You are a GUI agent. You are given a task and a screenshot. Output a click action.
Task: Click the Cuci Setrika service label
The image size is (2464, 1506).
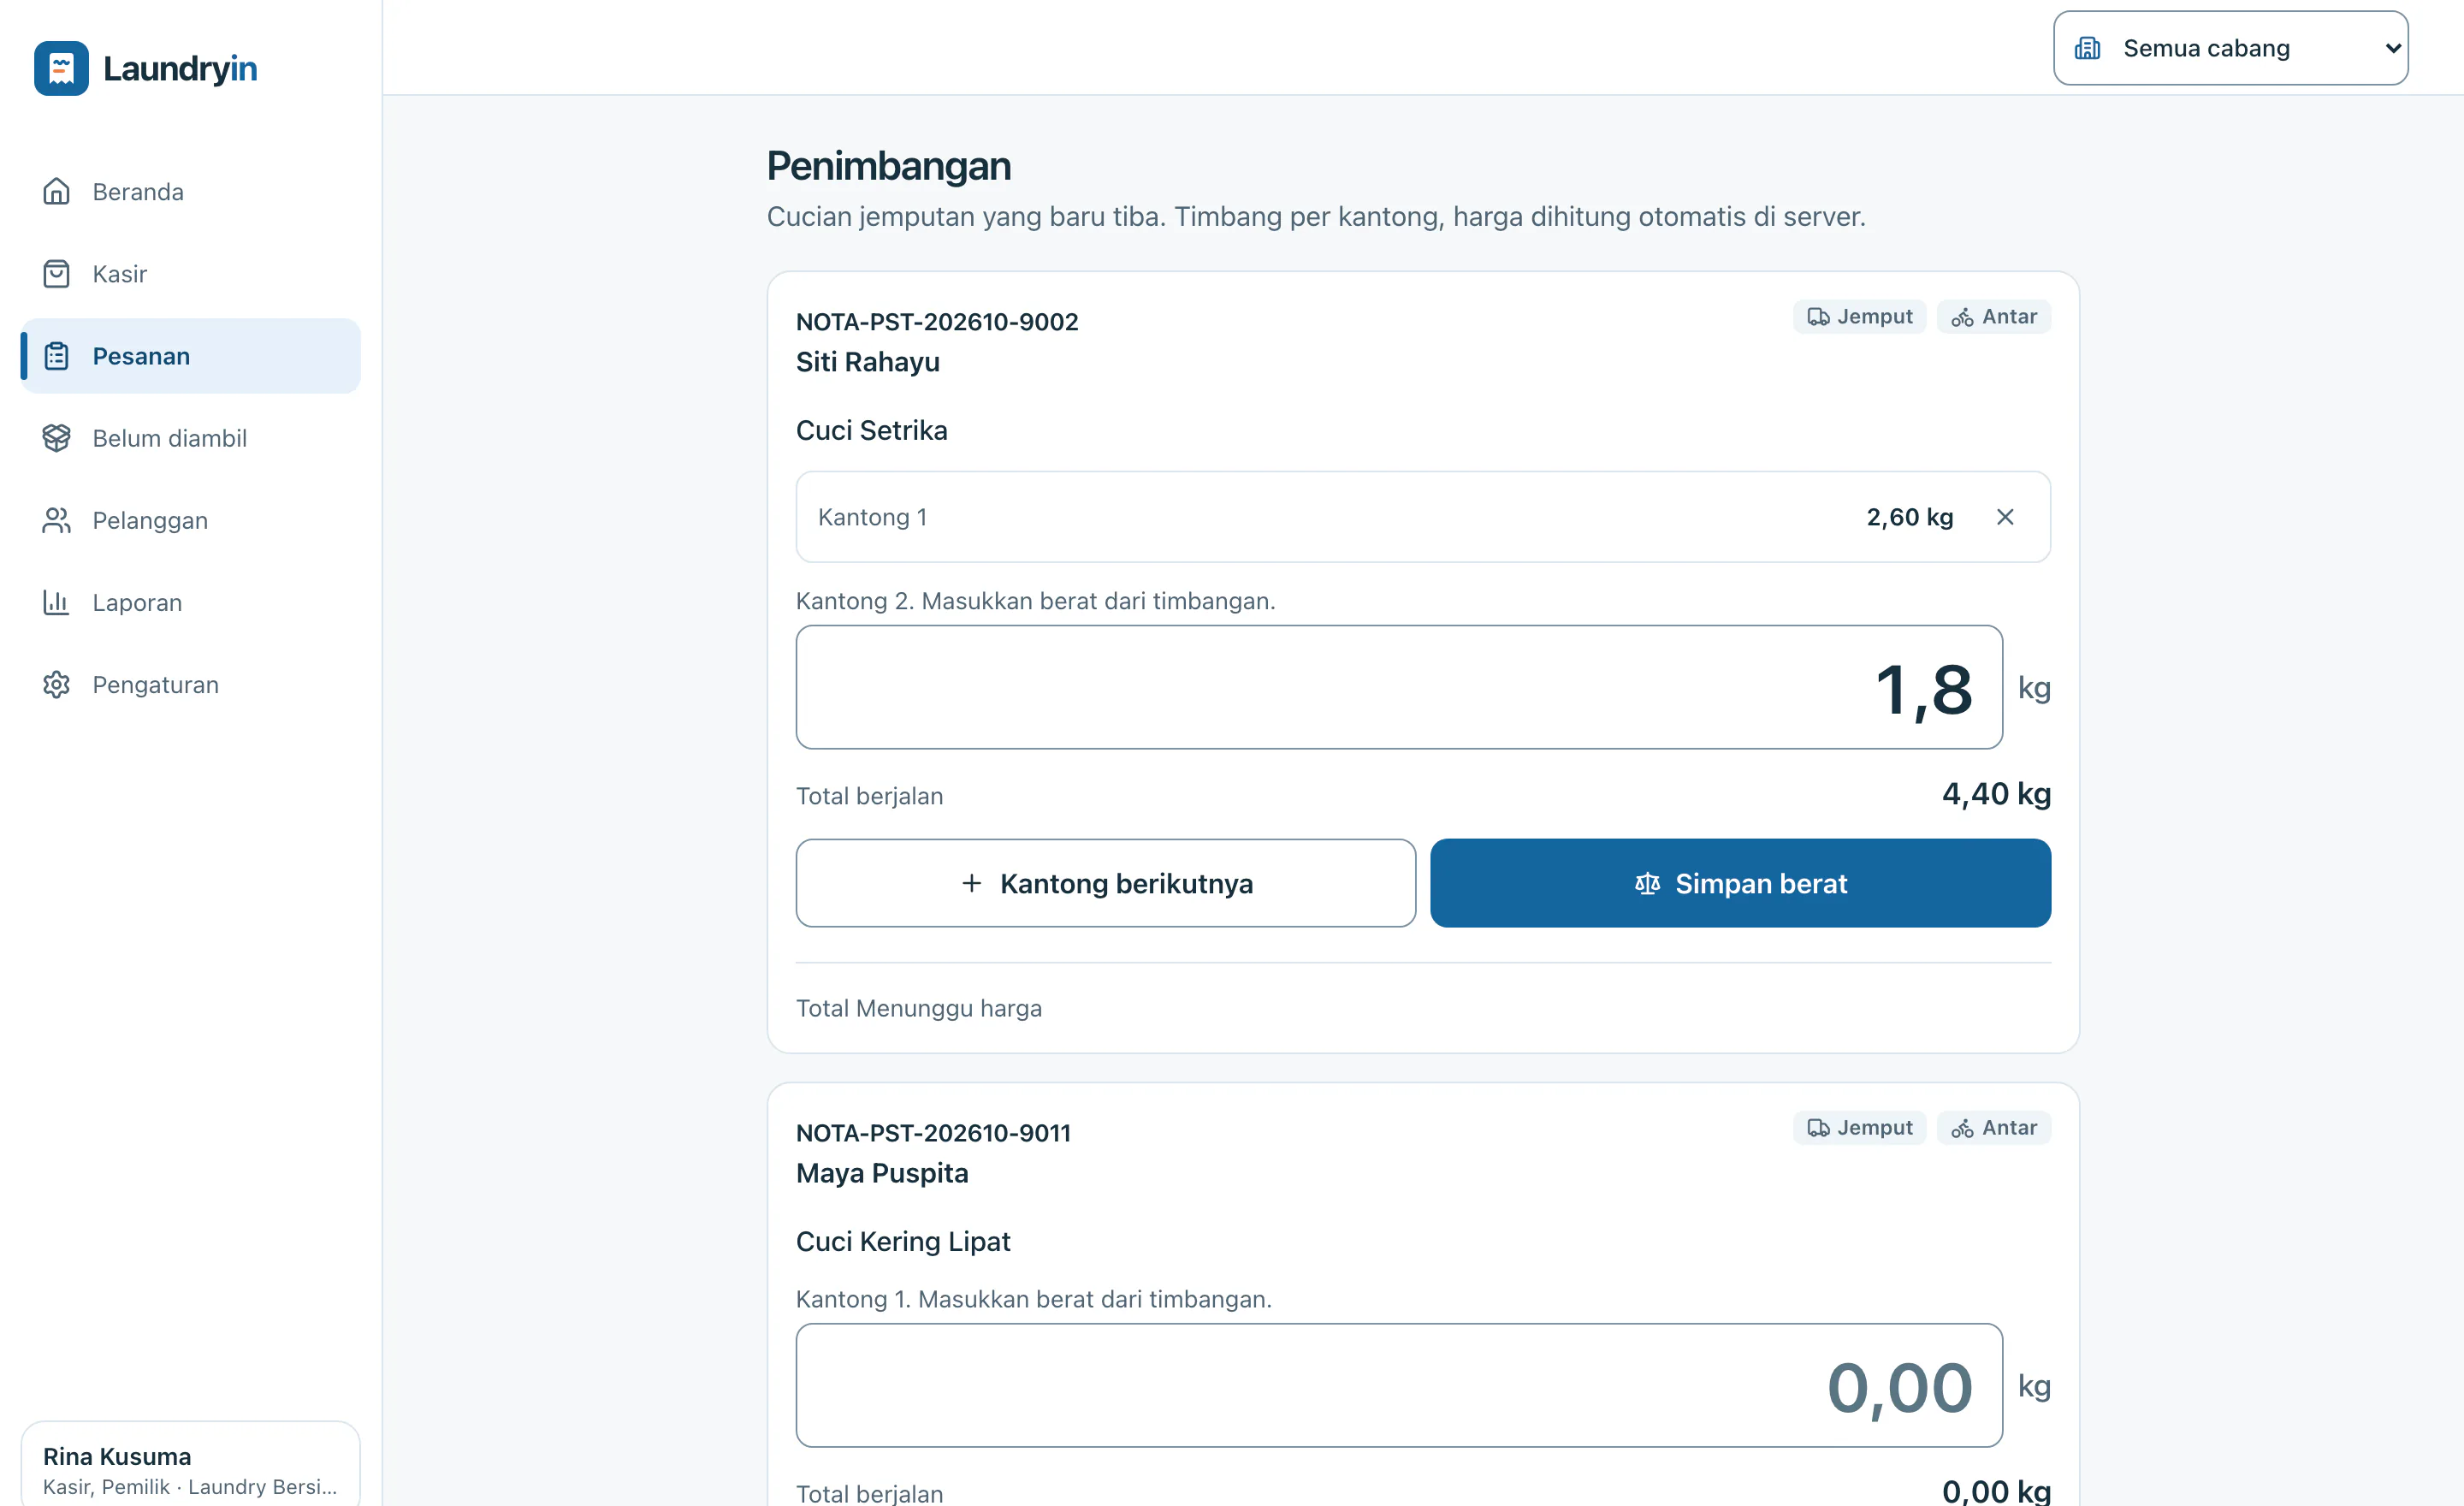(872, 430)
